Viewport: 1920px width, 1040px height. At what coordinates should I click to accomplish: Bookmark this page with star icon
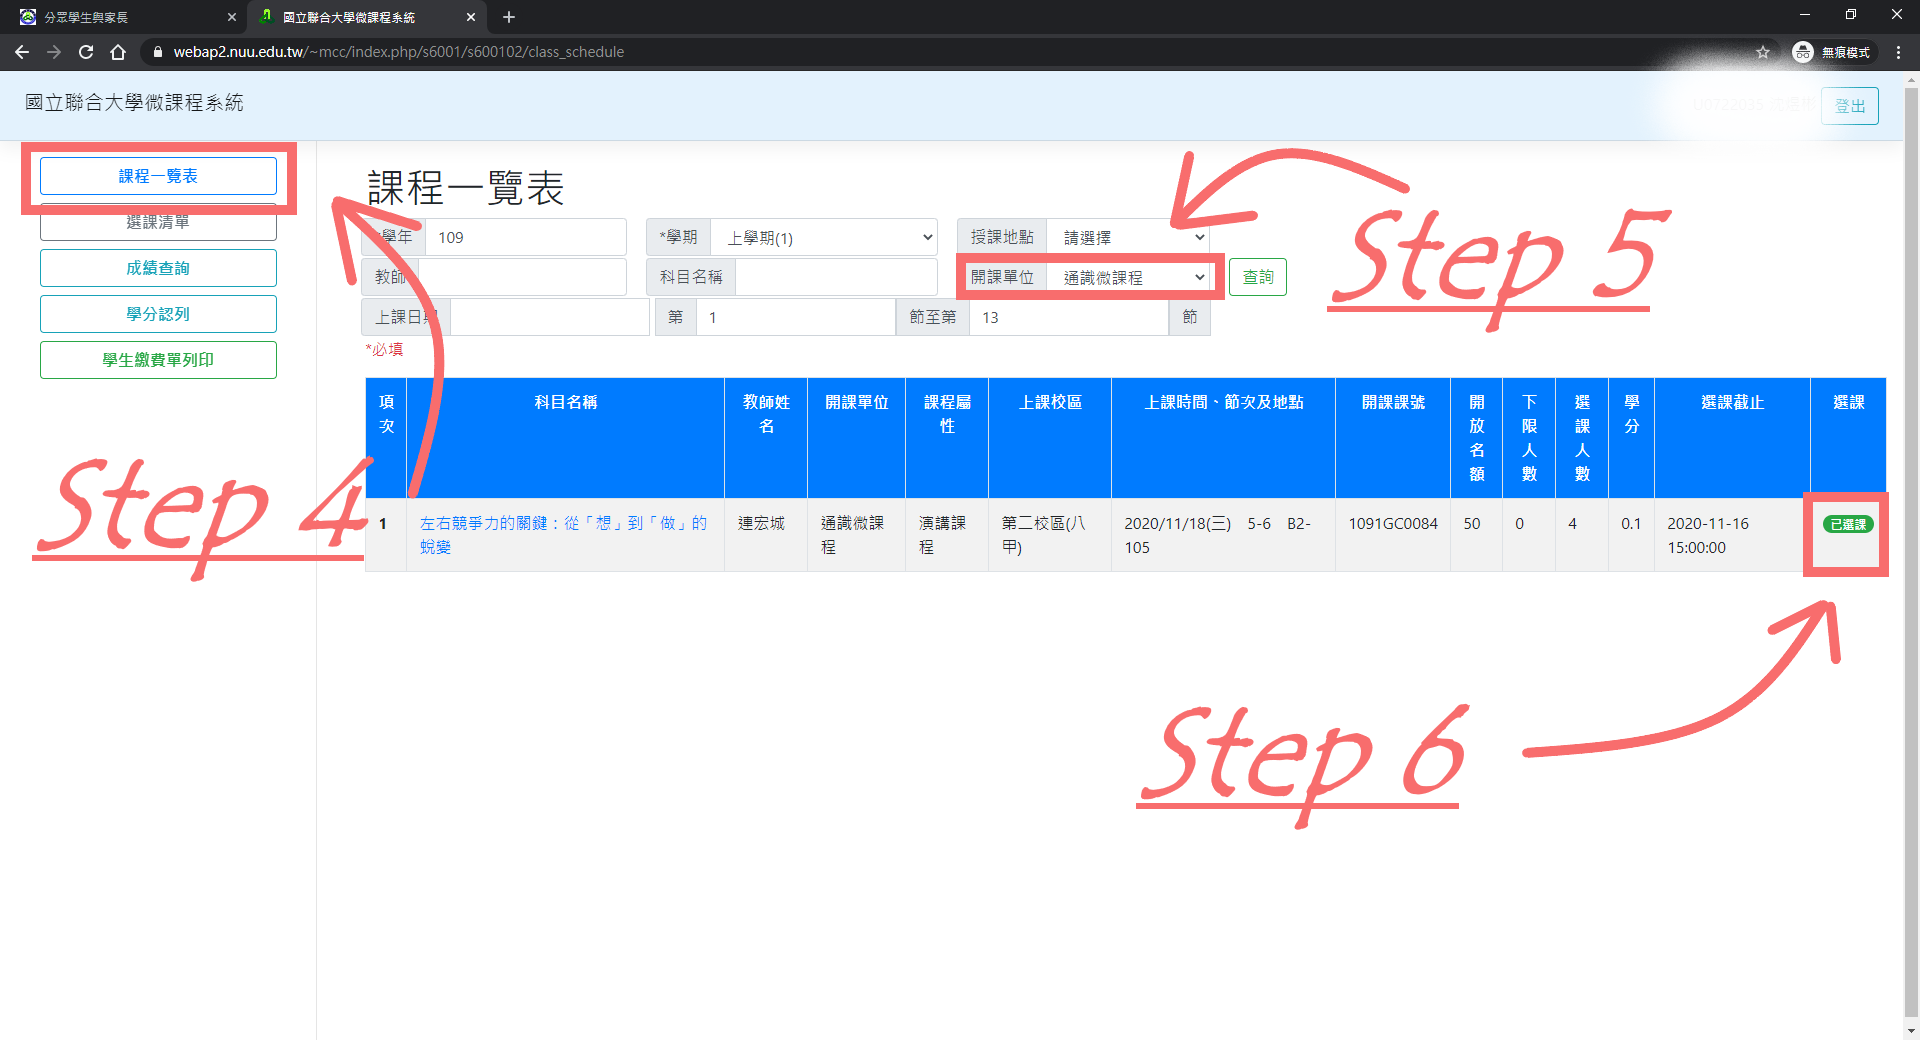pyautogui.click(x=1762, y=52)
